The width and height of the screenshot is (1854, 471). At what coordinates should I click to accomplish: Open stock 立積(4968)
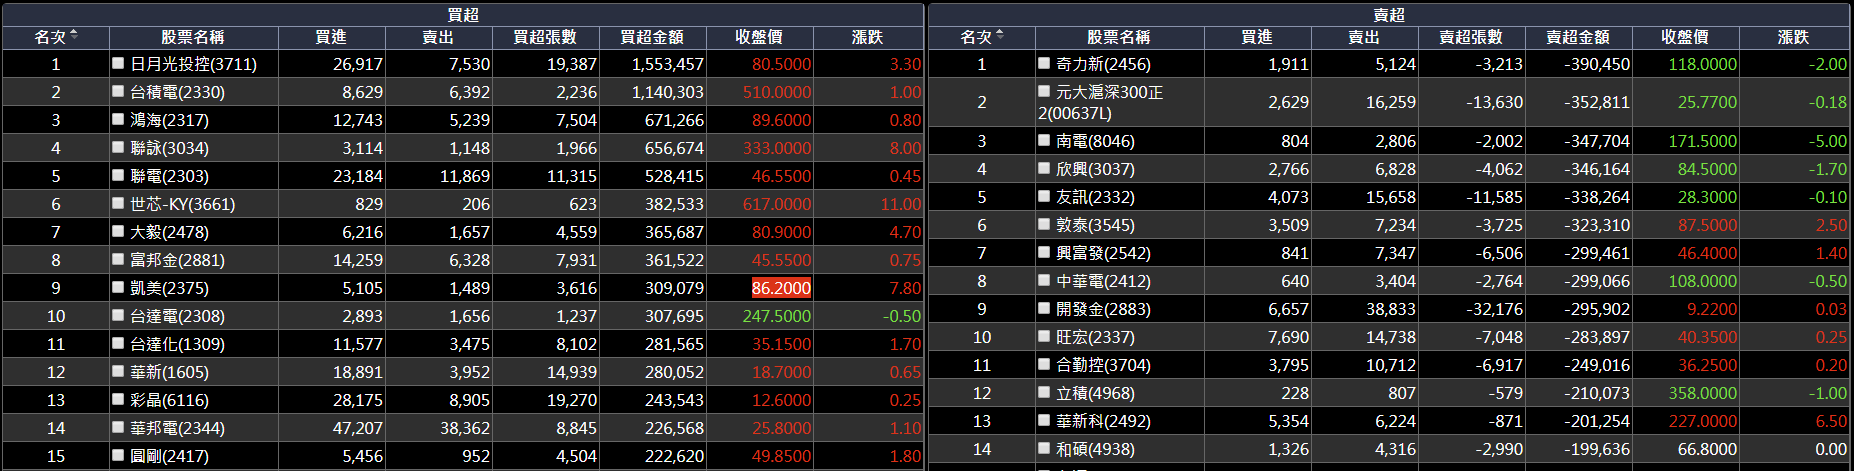[1095, 393]
